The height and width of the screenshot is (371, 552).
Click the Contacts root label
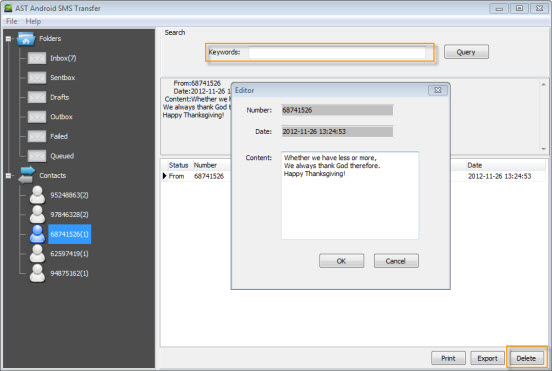tap(52, 175)
